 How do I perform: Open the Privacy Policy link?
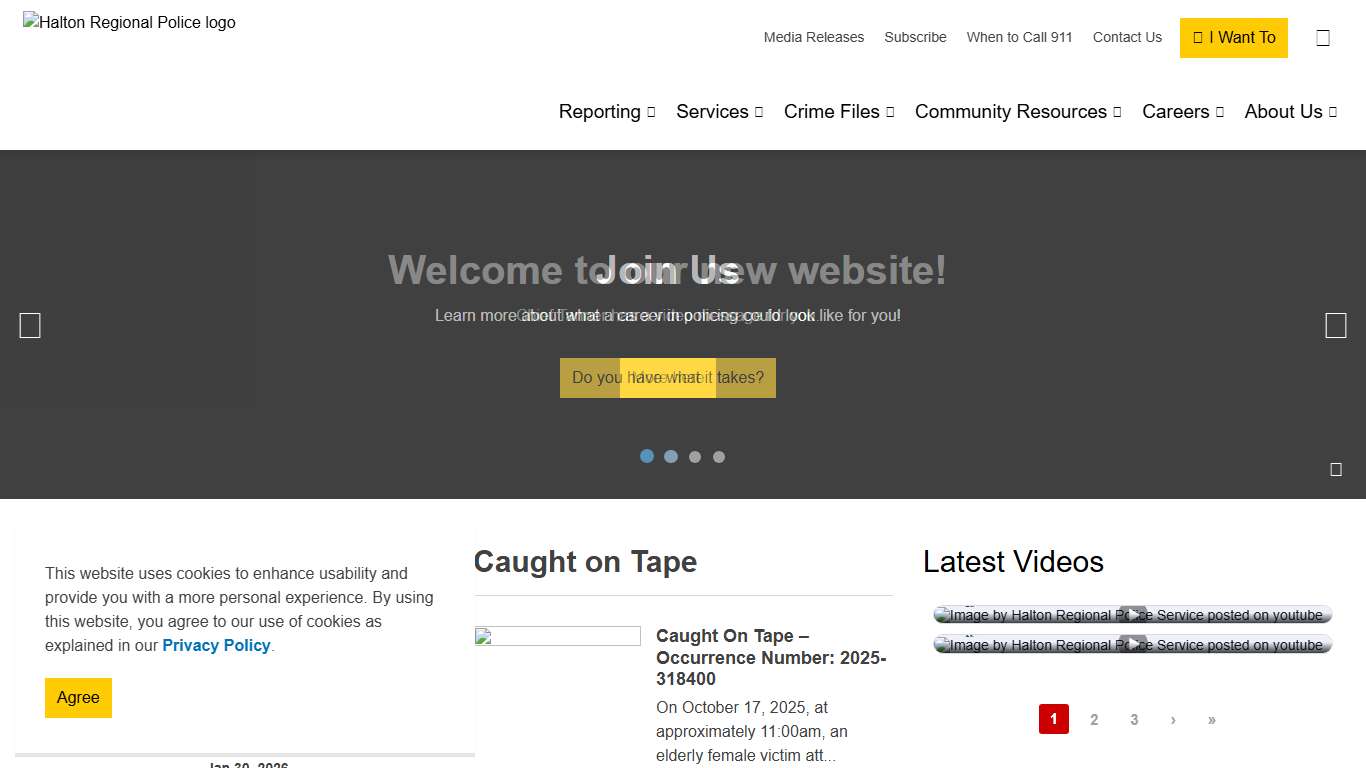click(x=216, y=645)
